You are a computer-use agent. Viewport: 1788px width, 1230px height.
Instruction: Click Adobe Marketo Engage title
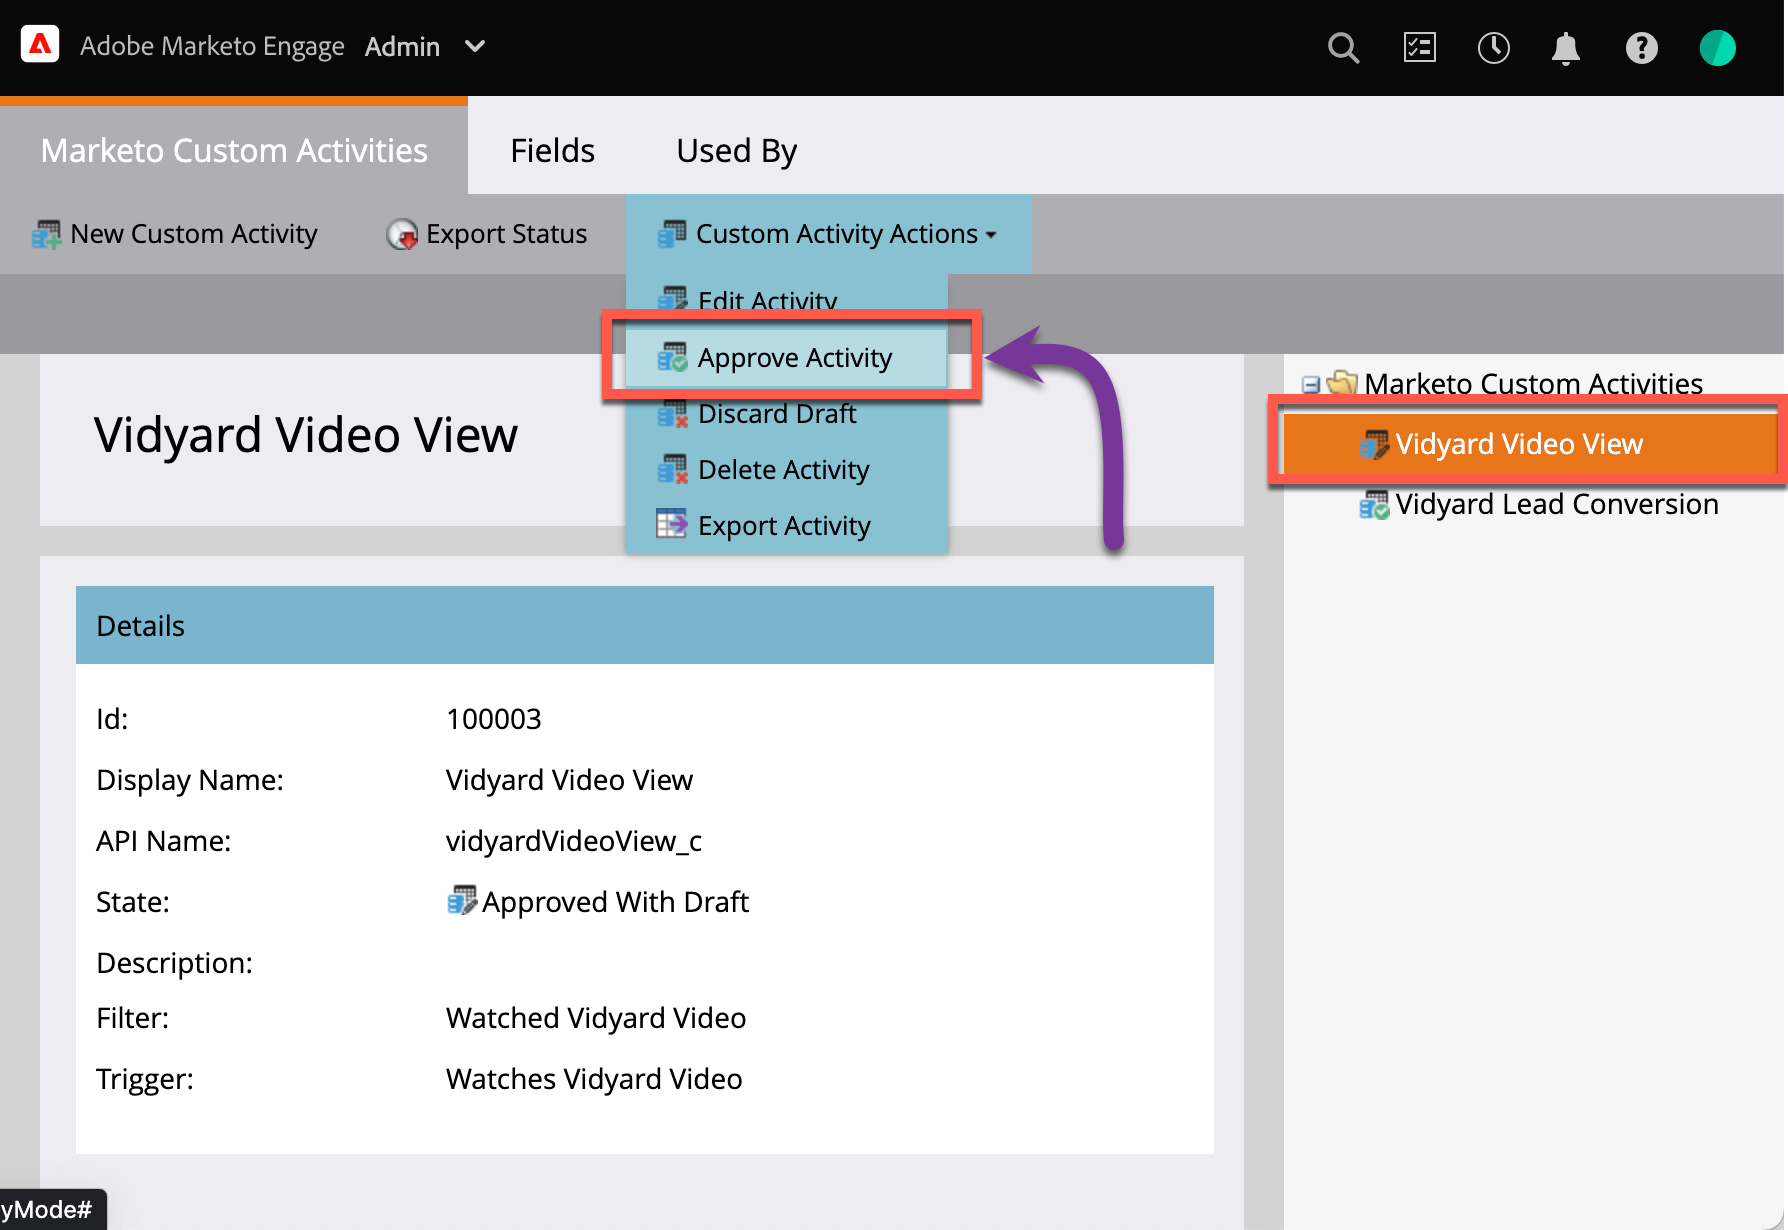(x=212, y=47)
